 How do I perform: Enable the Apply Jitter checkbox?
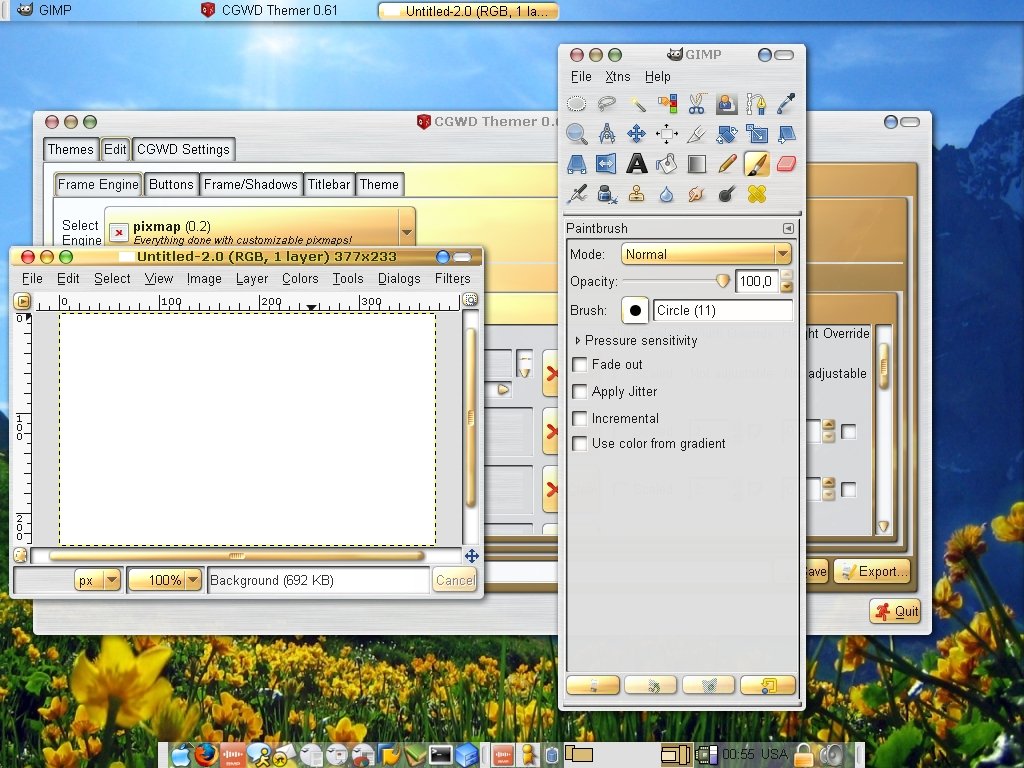pos(579,391)
